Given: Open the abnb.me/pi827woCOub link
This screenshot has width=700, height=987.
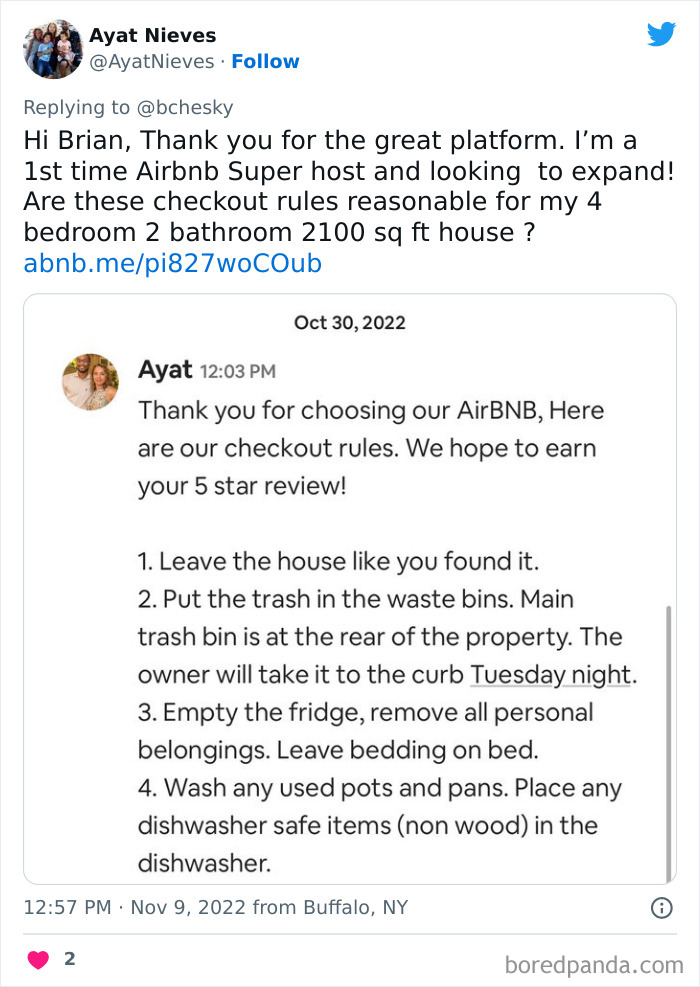Looking at the screenshot, I should pyautogui.click(x=172, y=263).
